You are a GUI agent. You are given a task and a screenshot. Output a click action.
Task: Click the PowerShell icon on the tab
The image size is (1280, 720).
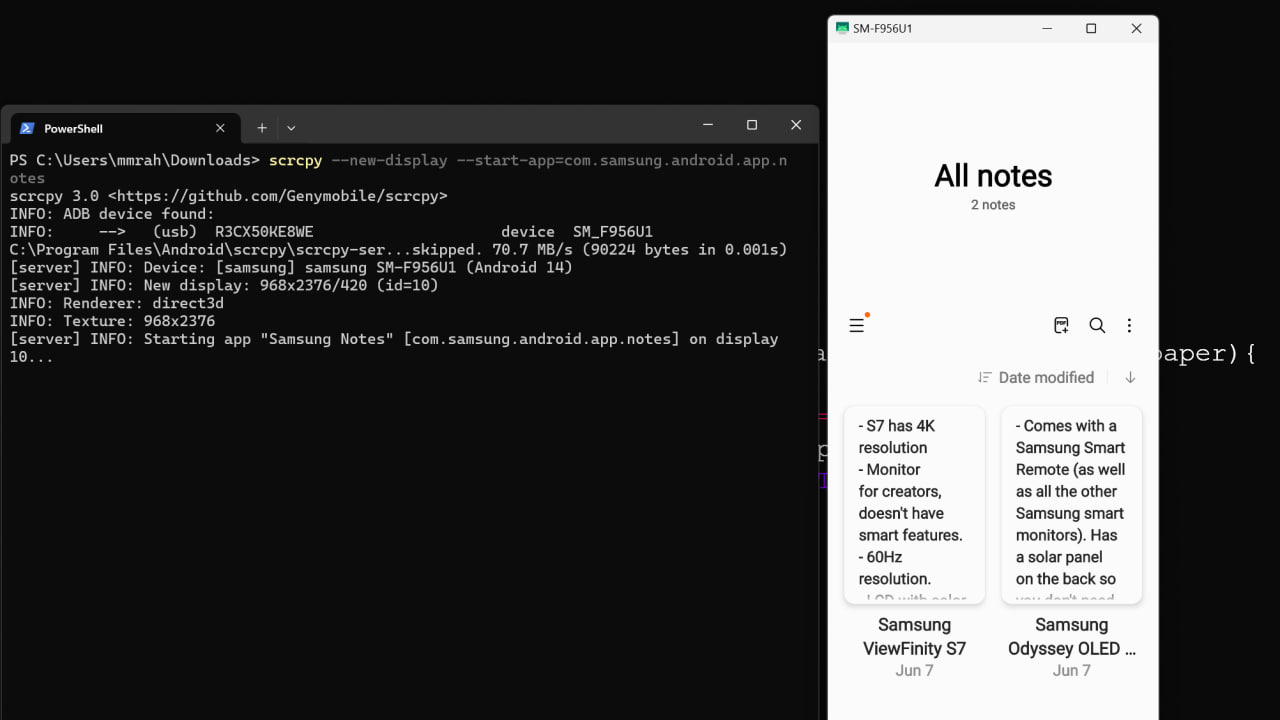pos(27,128)
